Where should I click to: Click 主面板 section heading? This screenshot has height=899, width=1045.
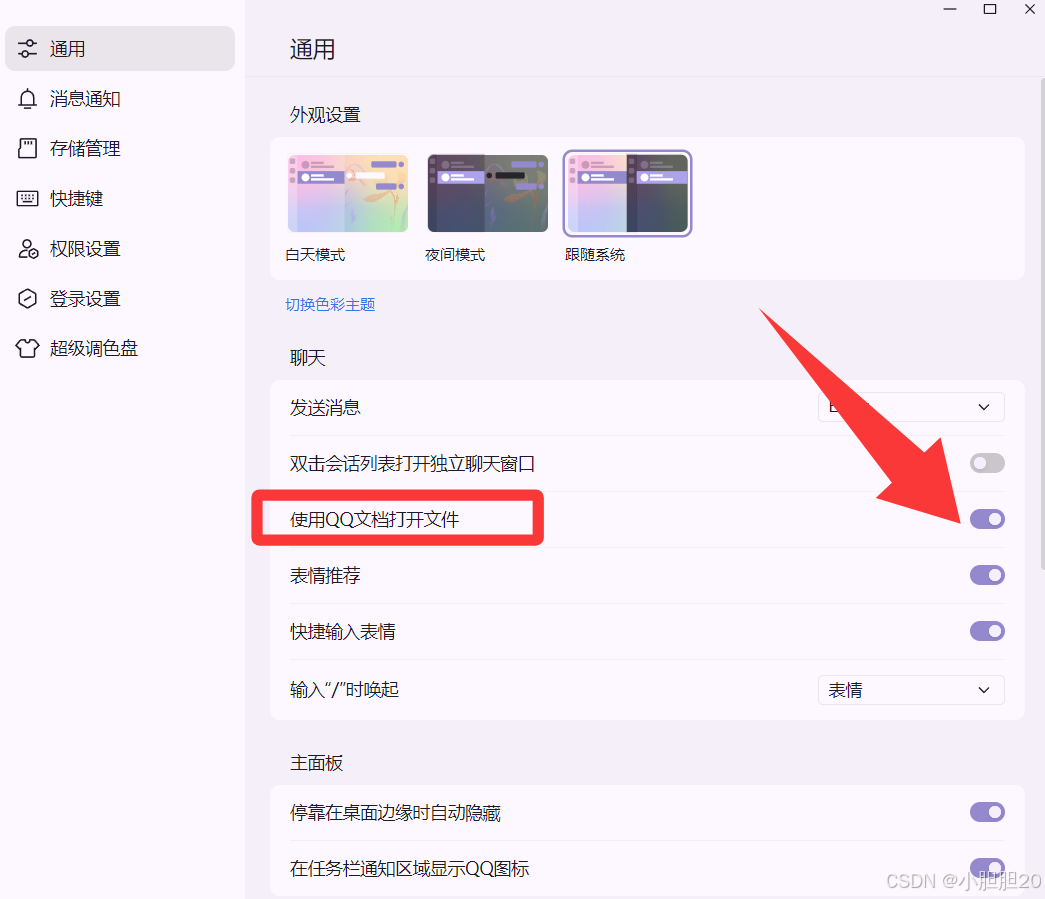[x=317, y=762]
